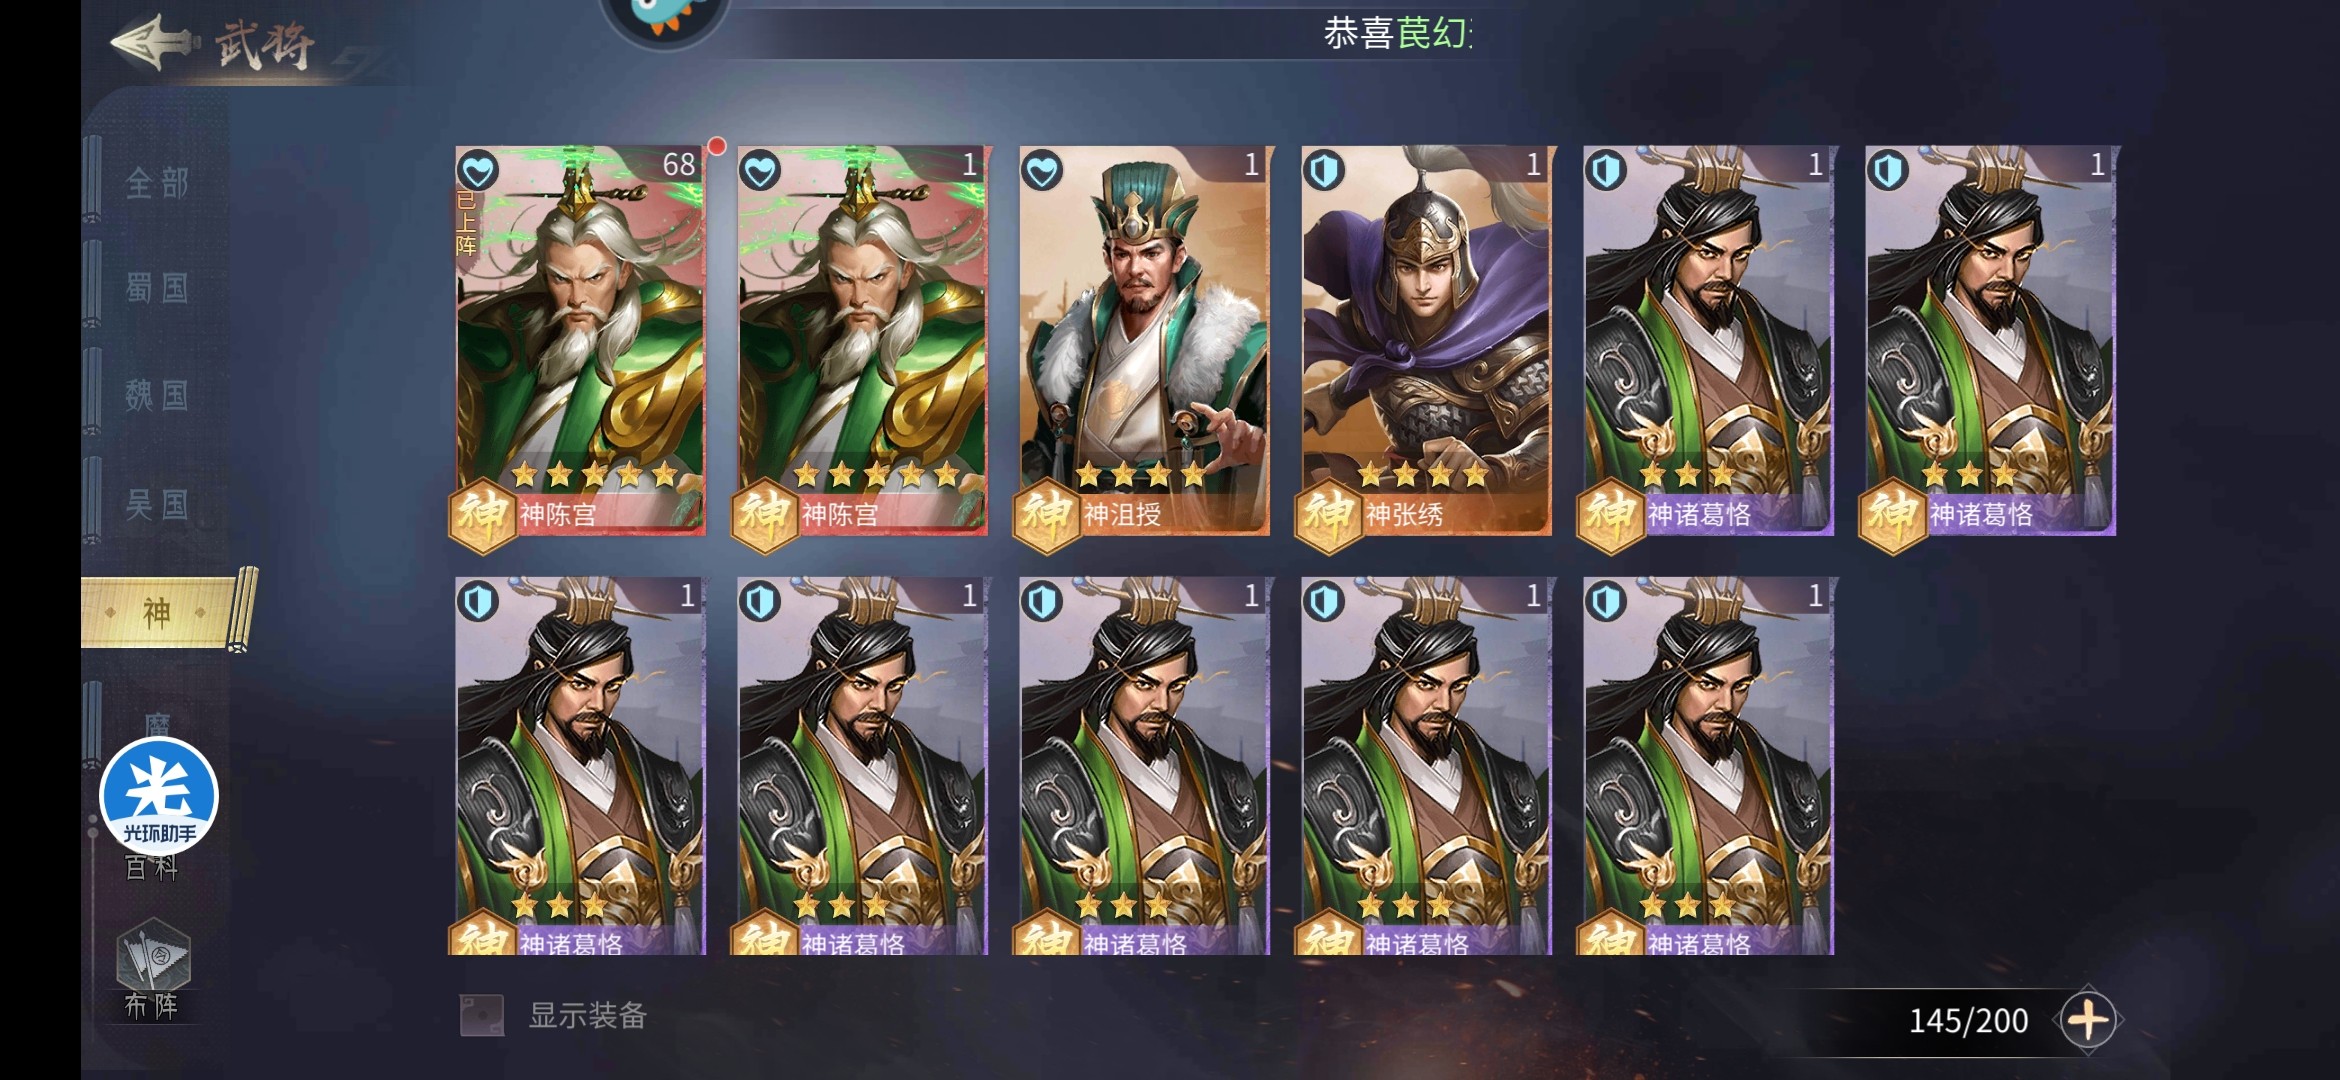Image resolution: width=2340 pixels, height=1080 pixels.
Task: Switch to the 魏国 tab
Action: pos(157,396)
